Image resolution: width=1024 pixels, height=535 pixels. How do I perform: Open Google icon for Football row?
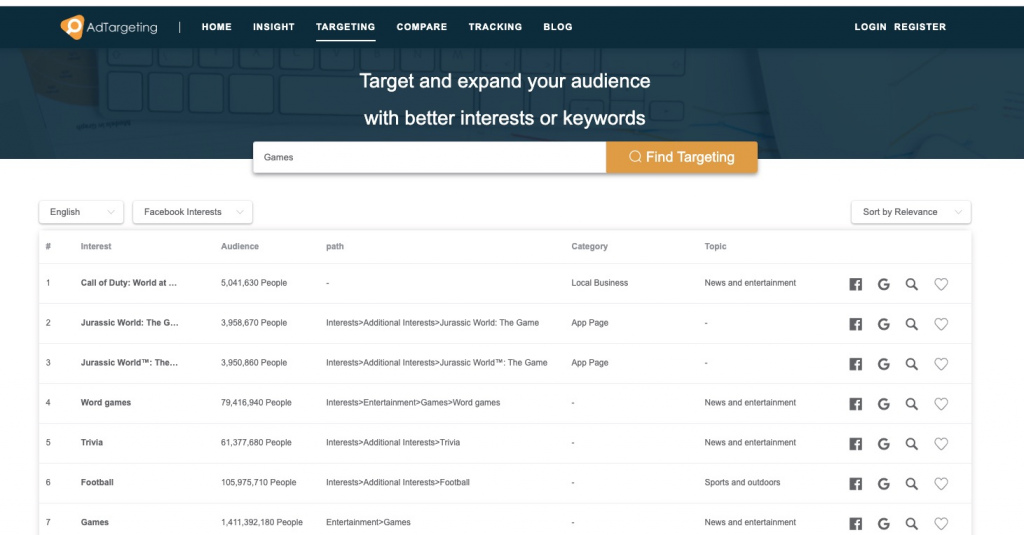click(x=884, y=483)
